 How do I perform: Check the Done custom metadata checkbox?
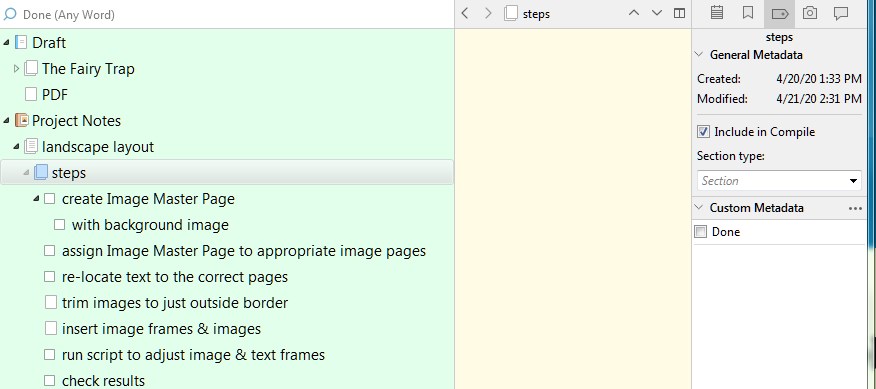(701, 232)
